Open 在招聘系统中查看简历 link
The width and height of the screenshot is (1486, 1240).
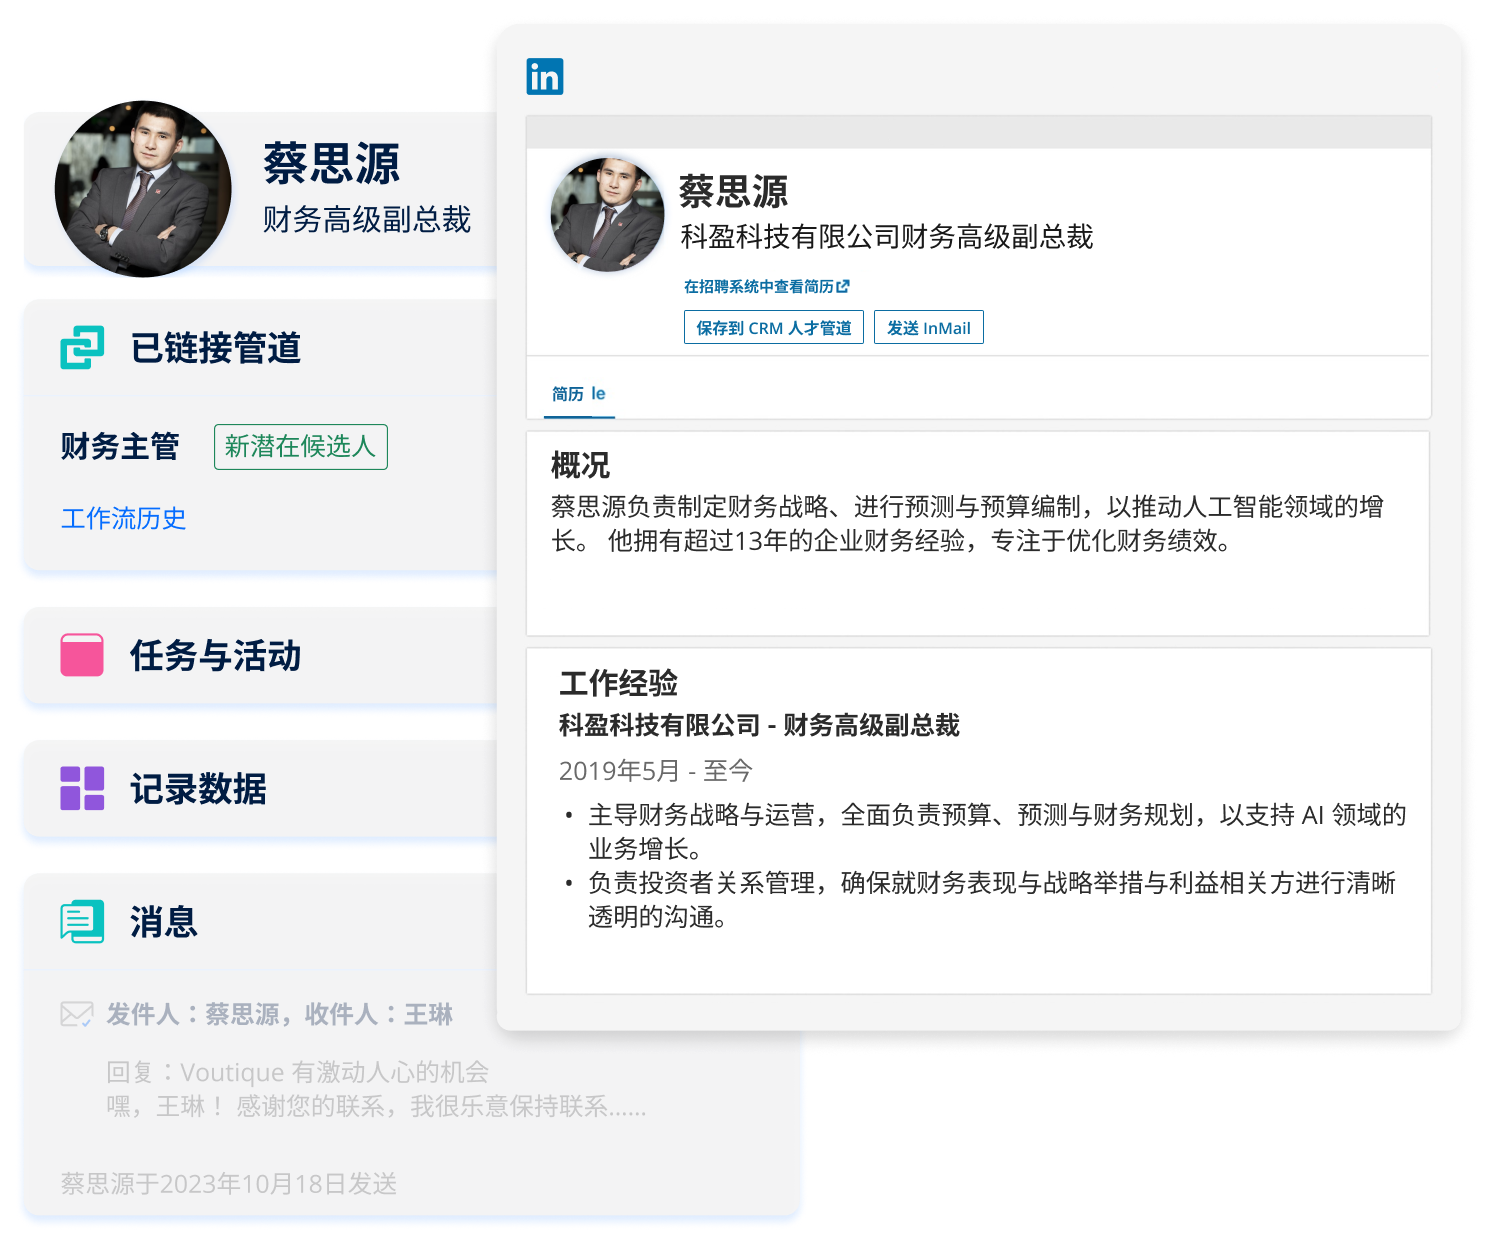tap(766, 286)
